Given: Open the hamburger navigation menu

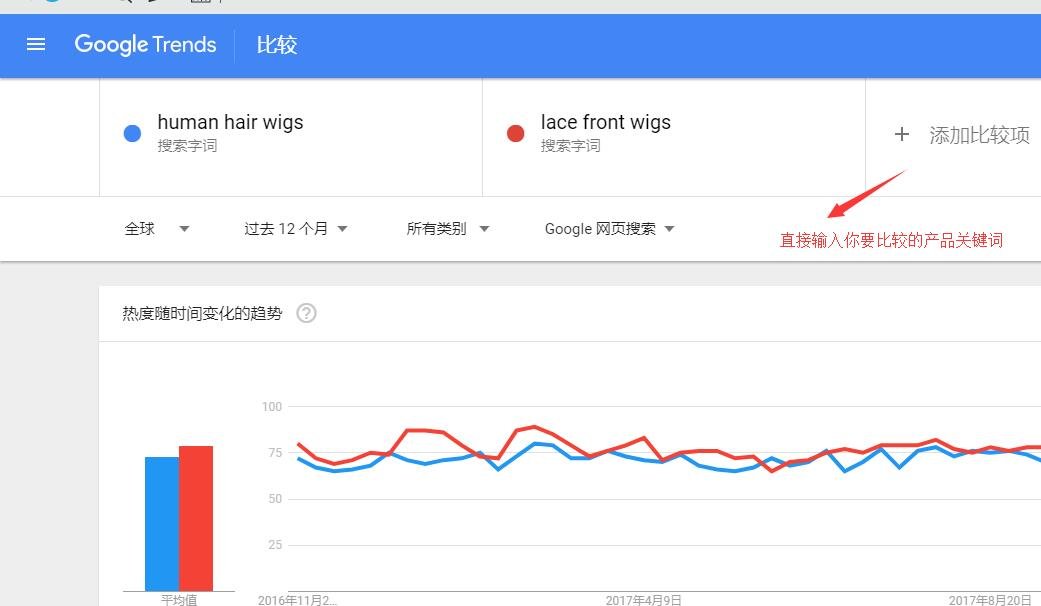Looking at the screenshot, I should click(36, 45).
